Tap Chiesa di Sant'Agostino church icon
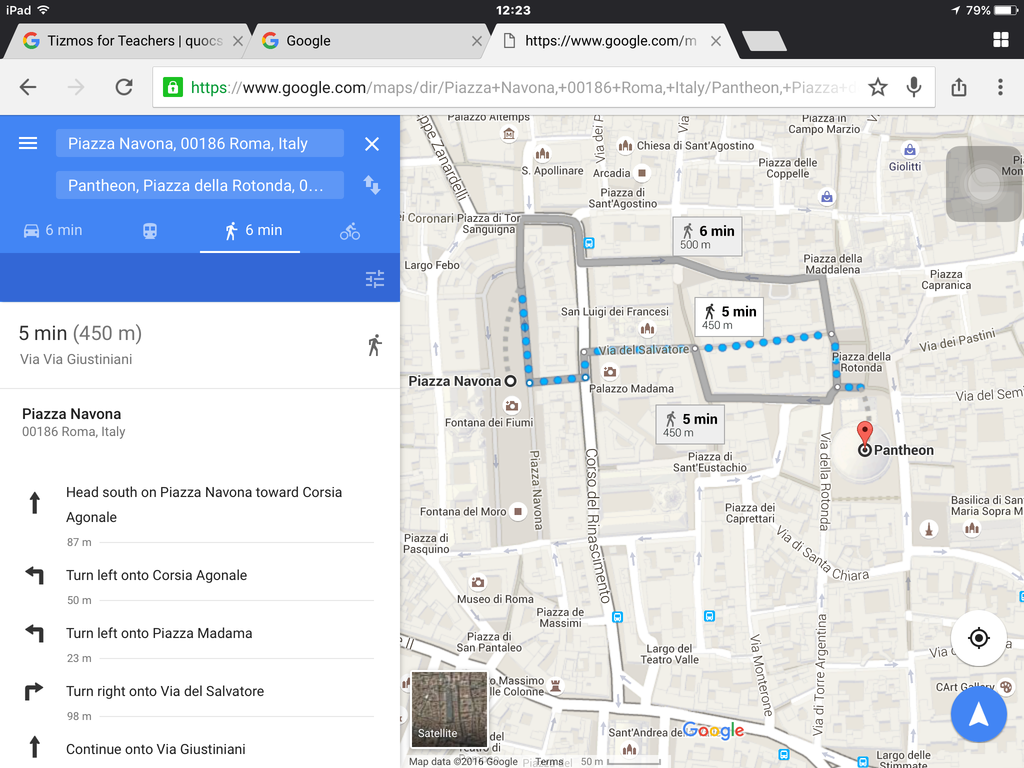 [625, 146]
